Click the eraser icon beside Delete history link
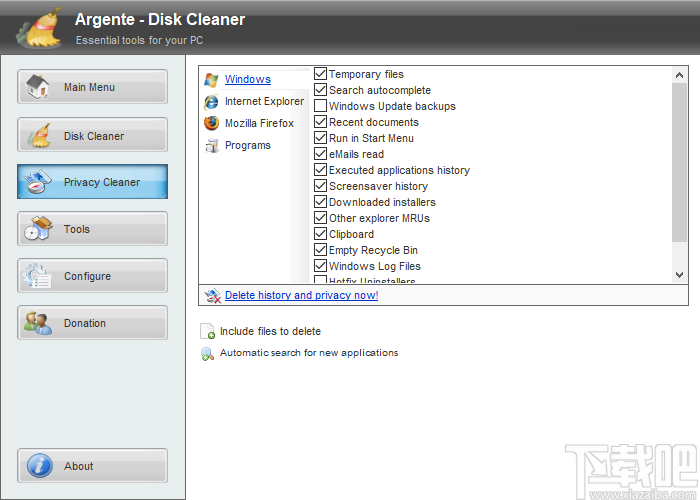The width and height of the screenshot is (700, 500). [x=212, y=296]
